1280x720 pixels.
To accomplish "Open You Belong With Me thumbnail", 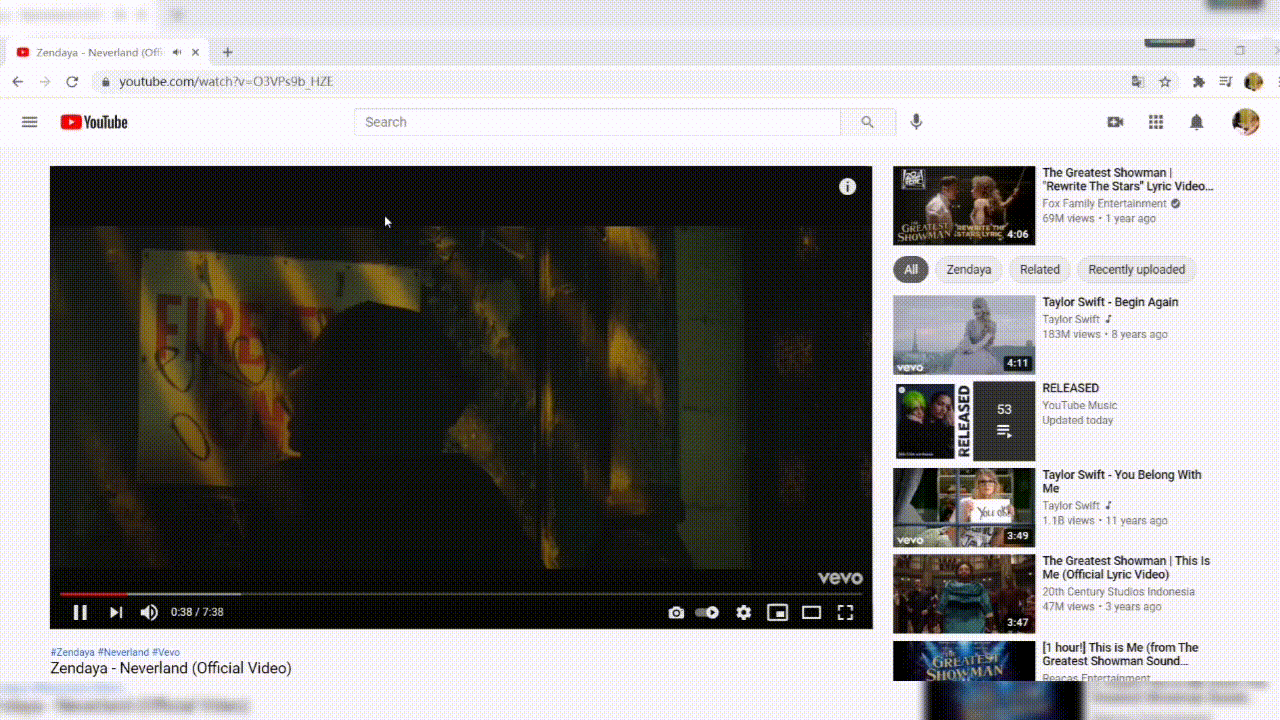I will (x=964, y=507).
